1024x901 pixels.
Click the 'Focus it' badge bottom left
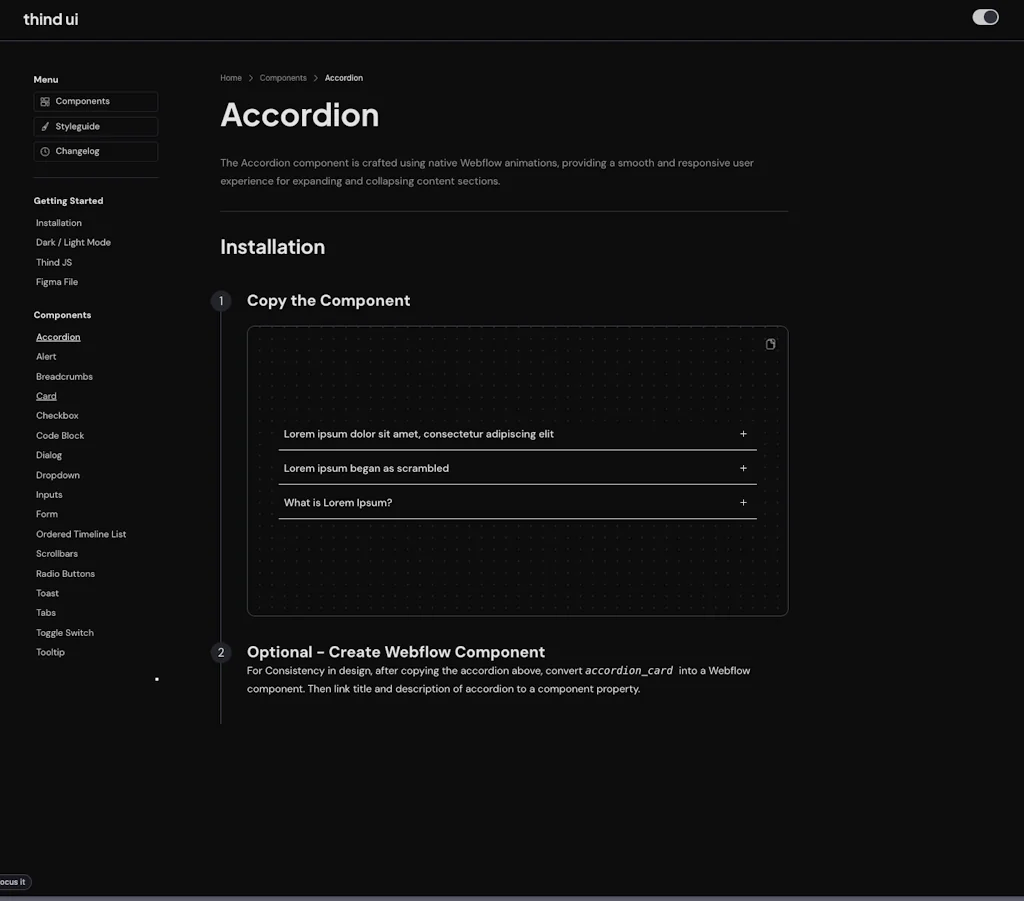14,881
